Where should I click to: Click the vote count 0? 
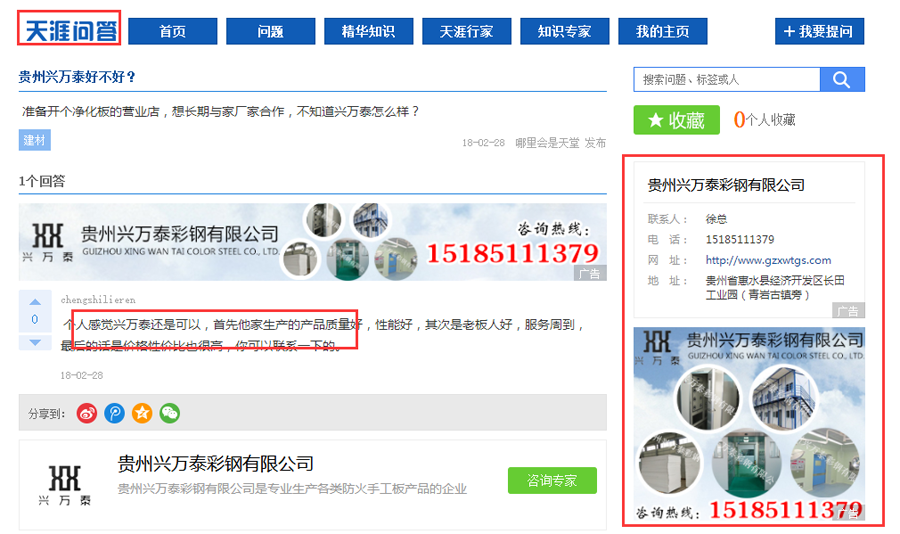pos(35,319)
